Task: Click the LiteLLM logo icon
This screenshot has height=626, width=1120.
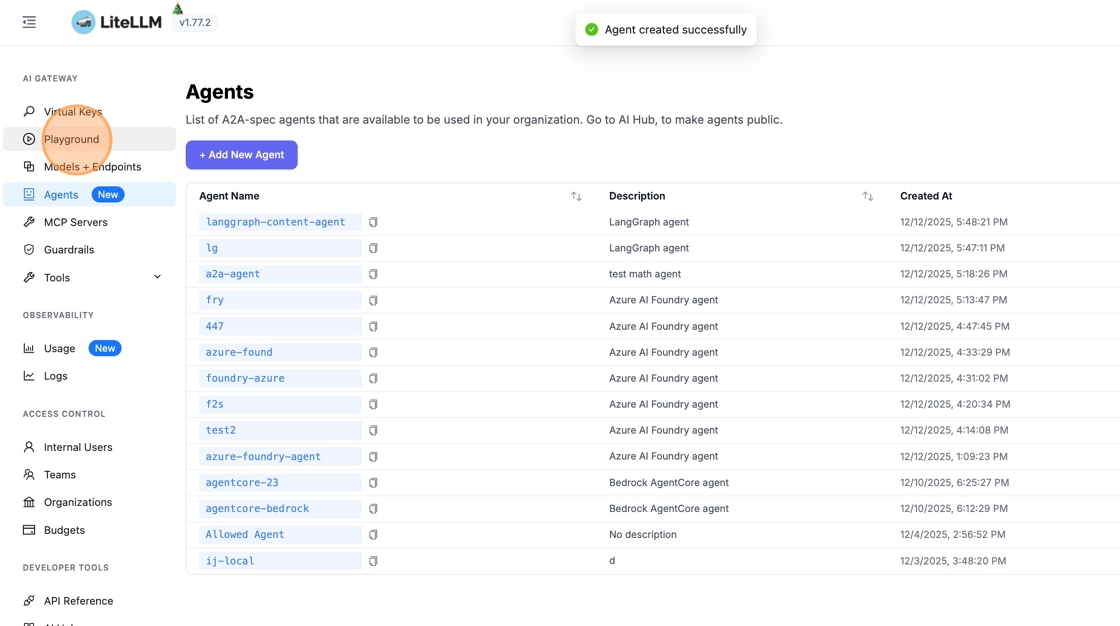Action: (83, 22)
